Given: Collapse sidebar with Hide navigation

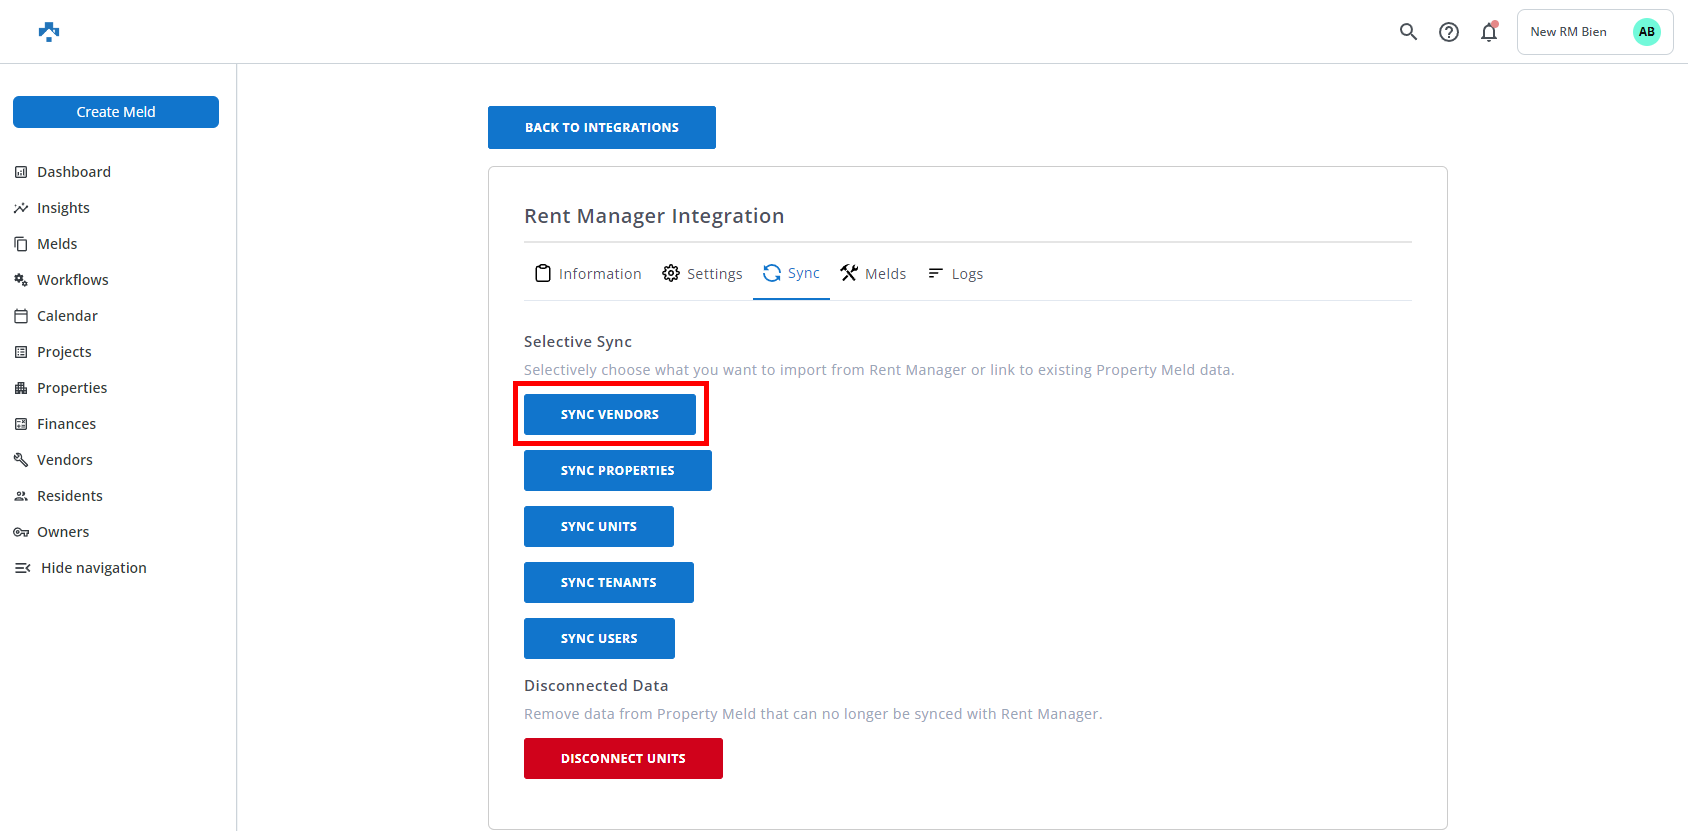Looking at the screenshot, I should point(93,568).
